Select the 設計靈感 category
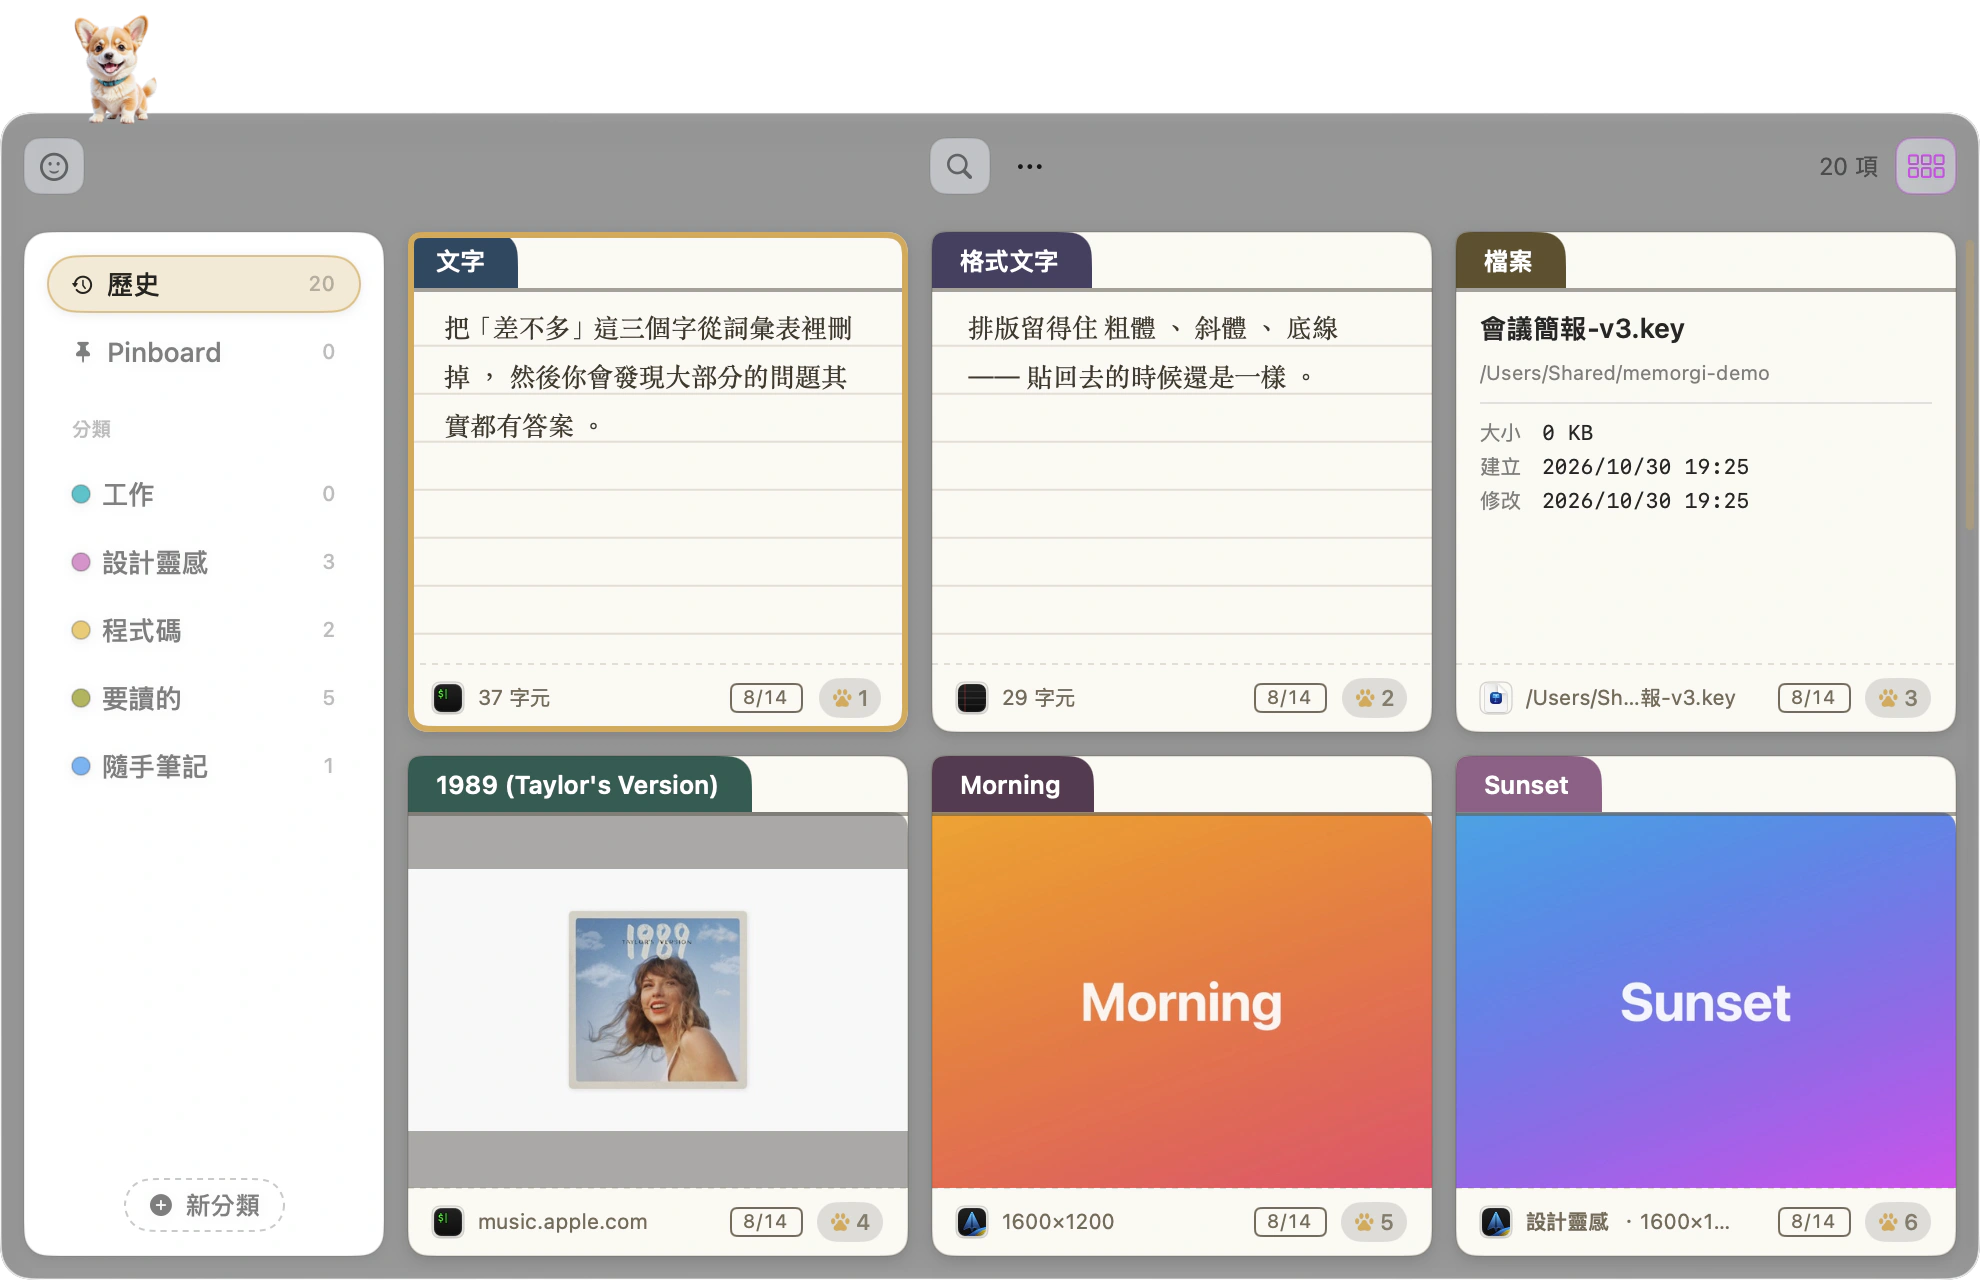 click(204, 562)
